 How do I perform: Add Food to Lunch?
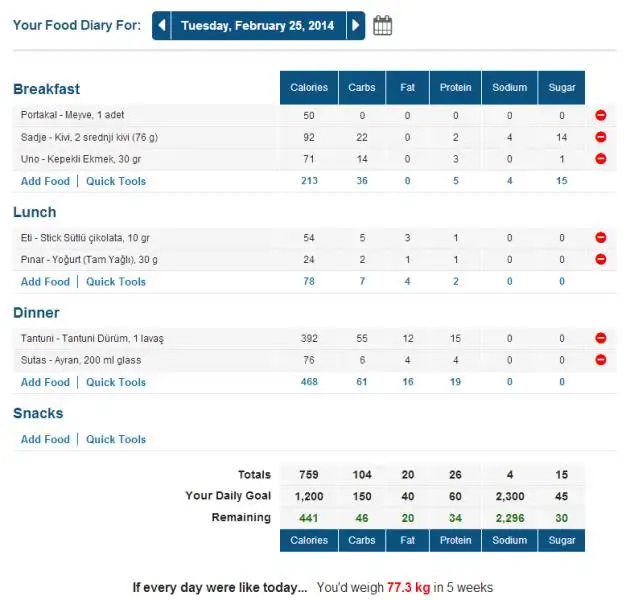tap(45, 282)
